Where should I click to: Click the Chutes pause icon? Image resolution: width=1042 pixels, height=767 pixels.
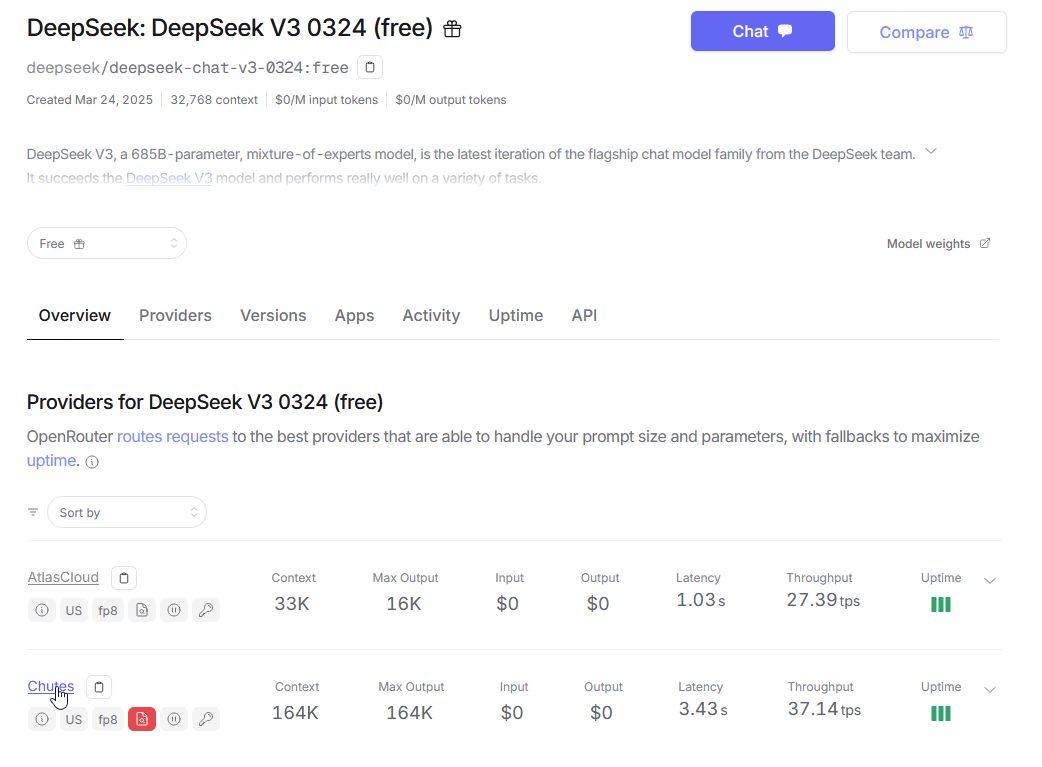pyautogui.click(x=173, y=718)
